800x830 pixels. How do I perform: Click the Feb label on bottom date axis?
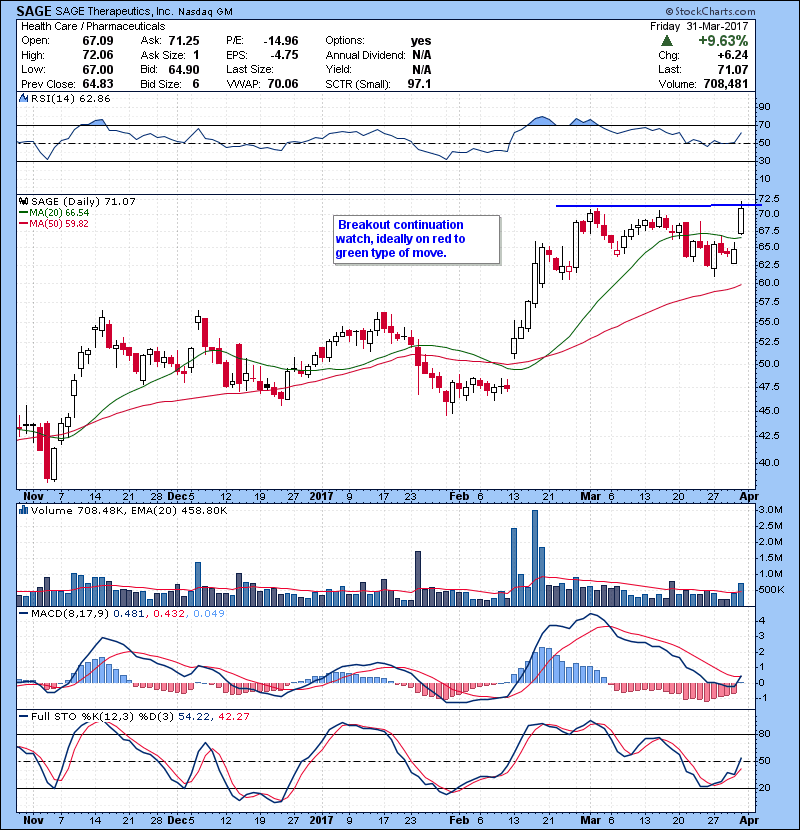(x=459, y=820)
